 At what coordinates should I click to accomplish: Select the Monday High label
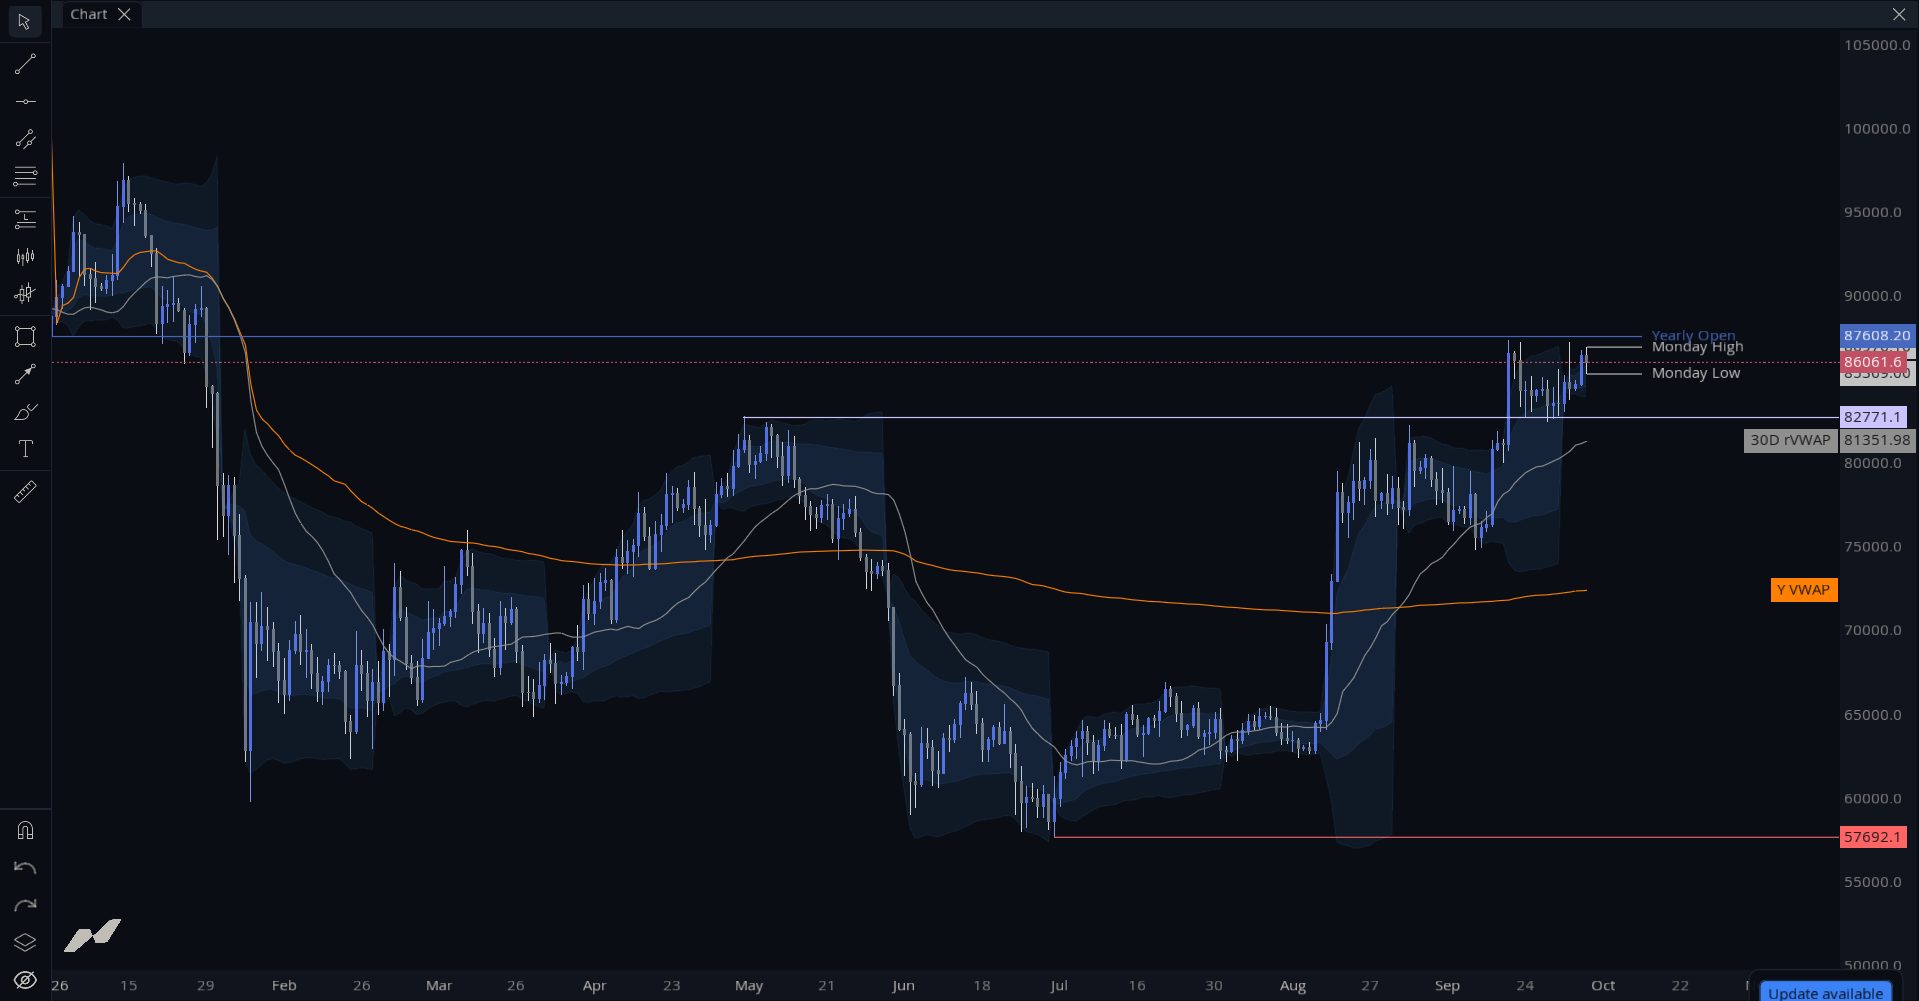[x=1697, y=347]
